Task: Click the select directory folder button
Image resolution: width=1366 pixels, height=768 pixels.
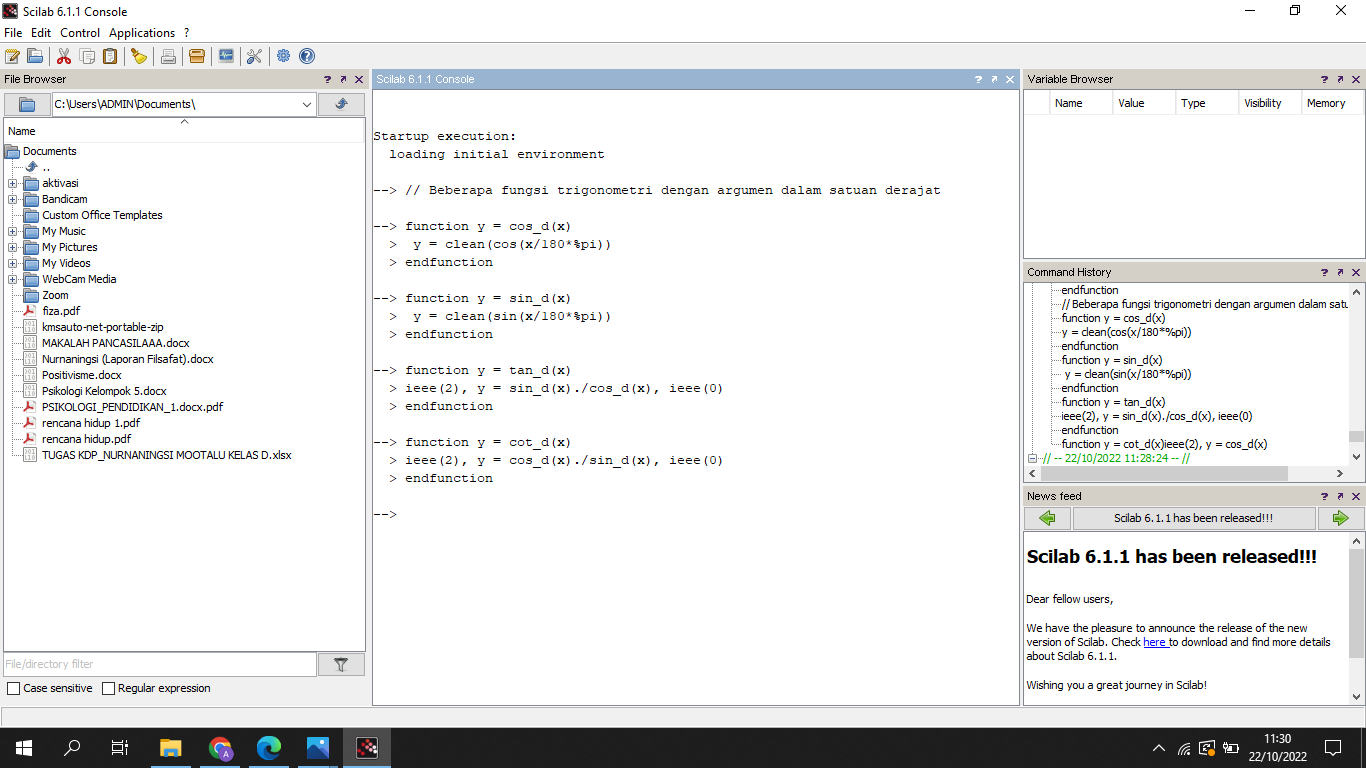Action: pos(27,104)
